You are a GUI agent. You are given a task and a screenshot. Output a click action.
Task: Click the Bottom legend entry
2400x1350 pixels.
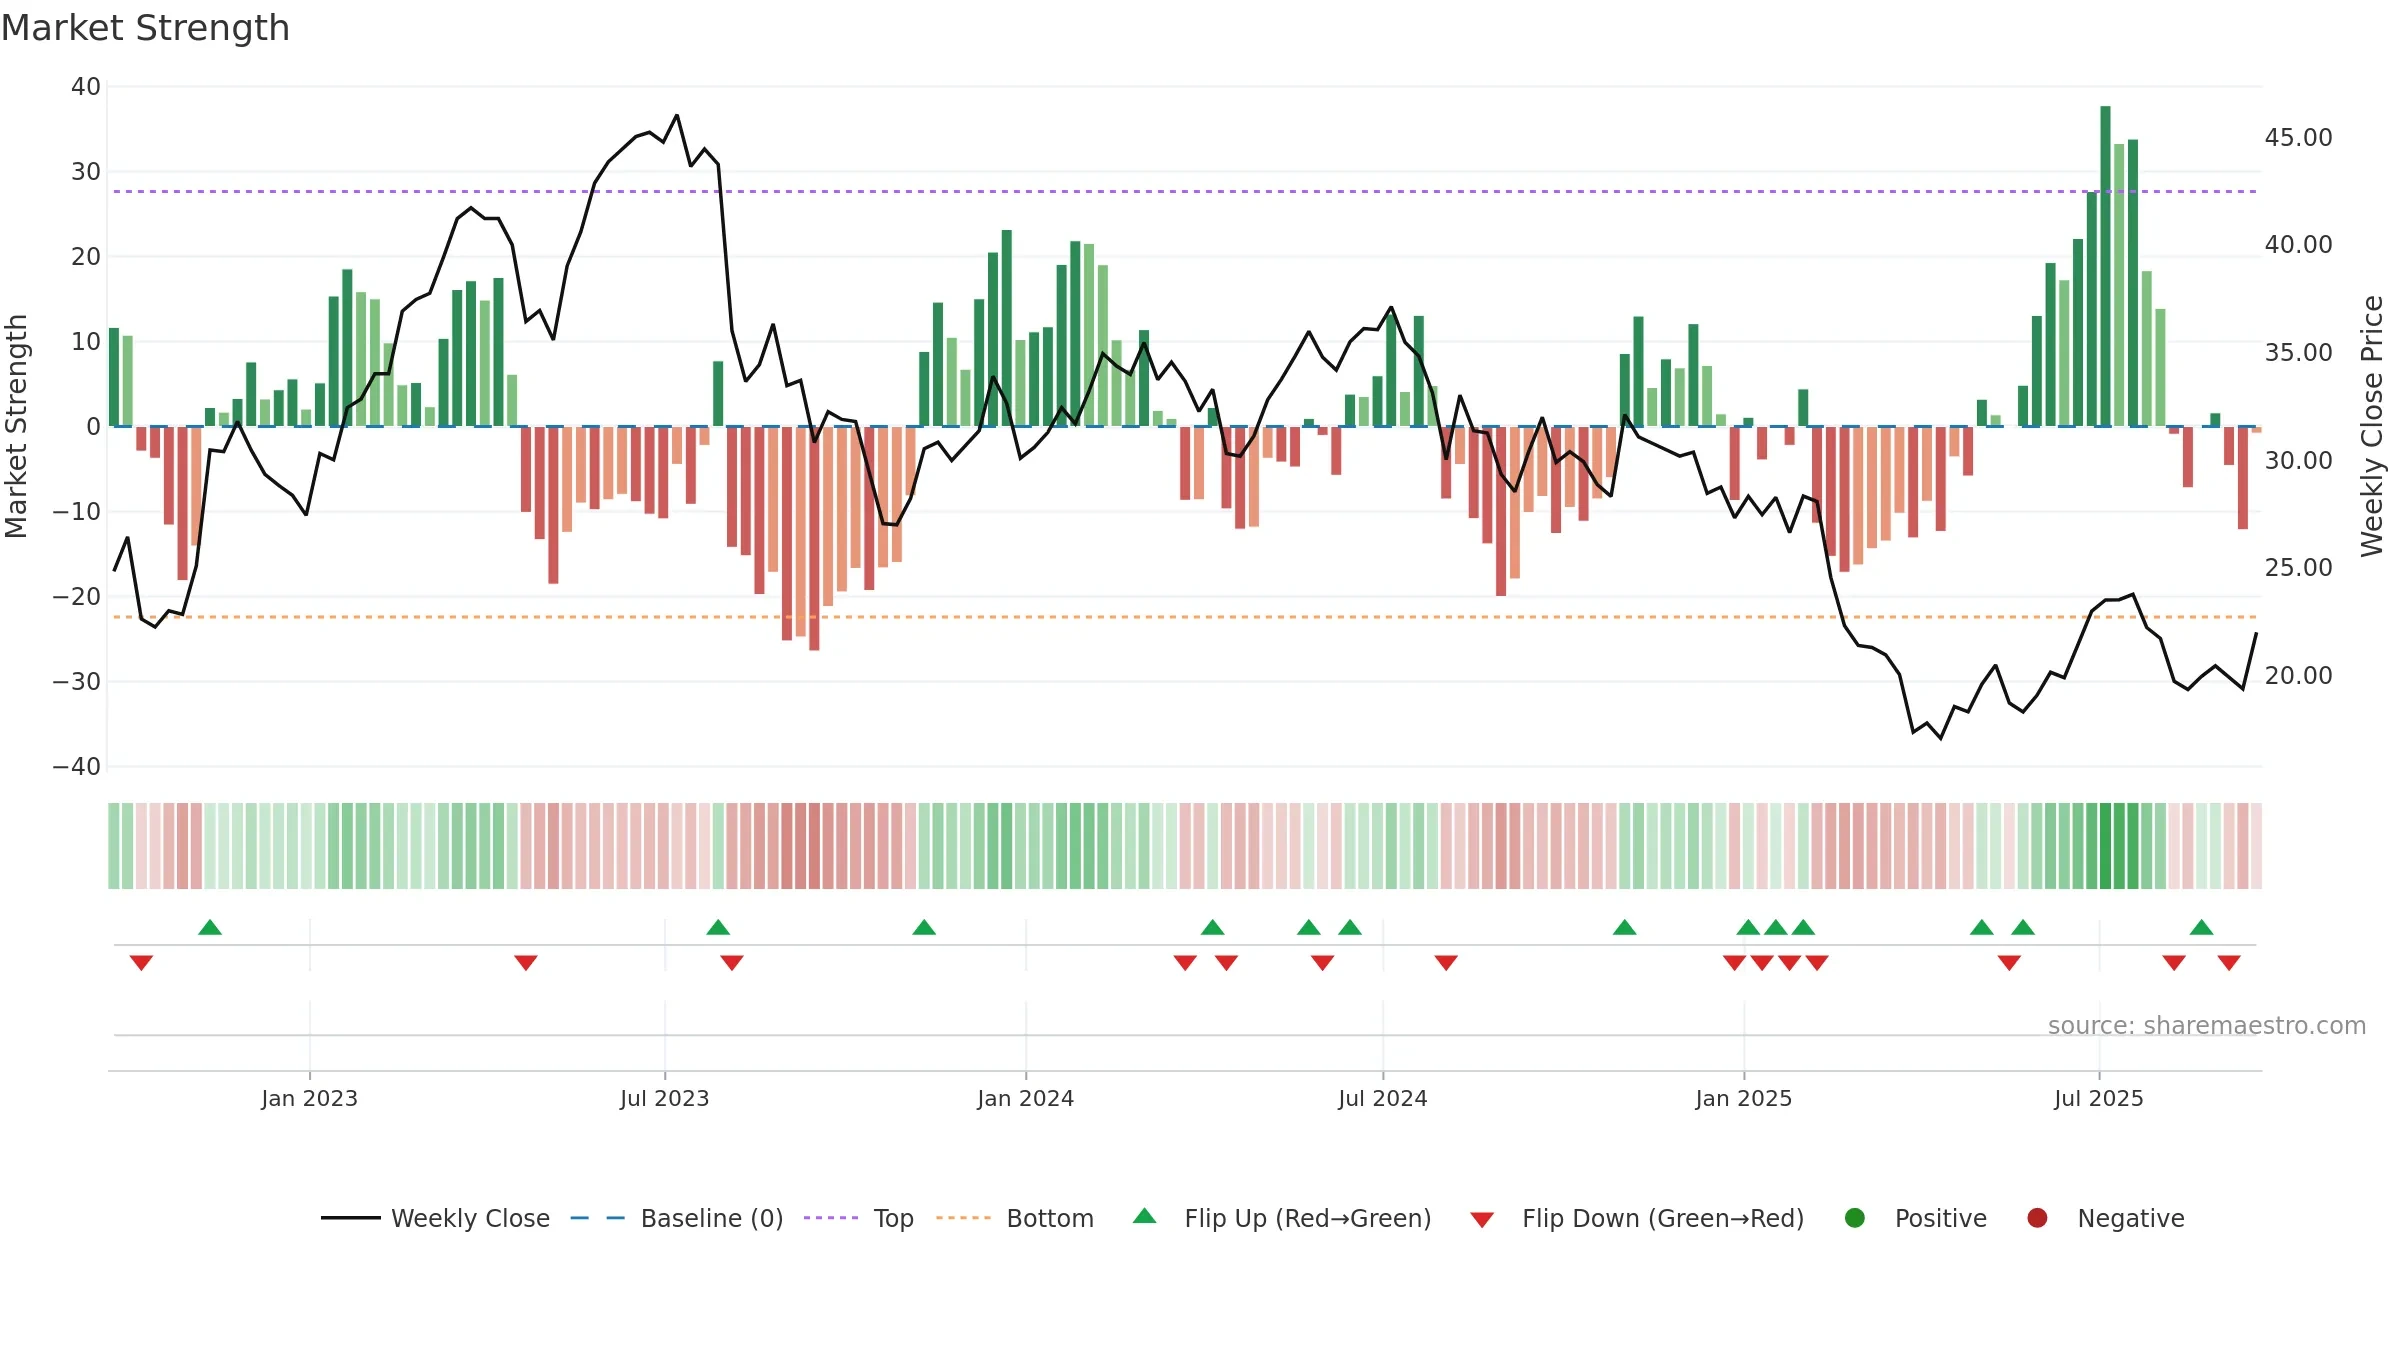(1015, 1218)
